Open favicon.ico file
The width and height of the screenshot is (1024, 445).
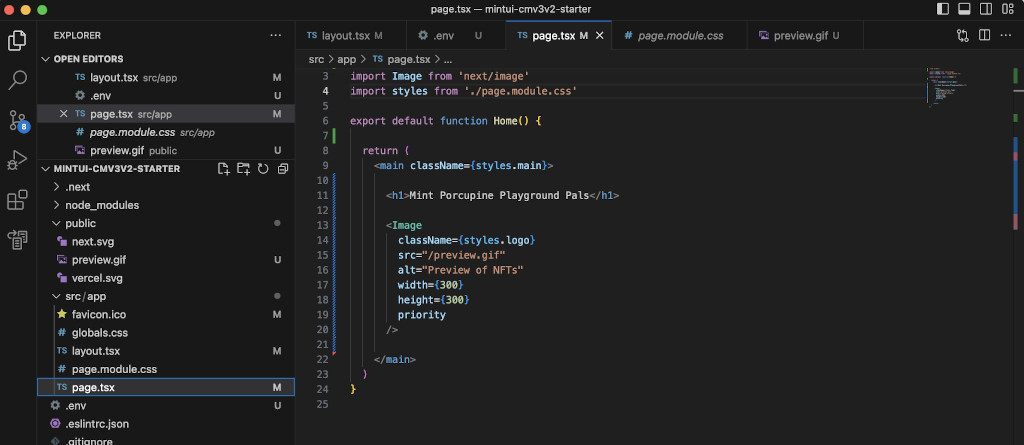[x=166, y=314]
